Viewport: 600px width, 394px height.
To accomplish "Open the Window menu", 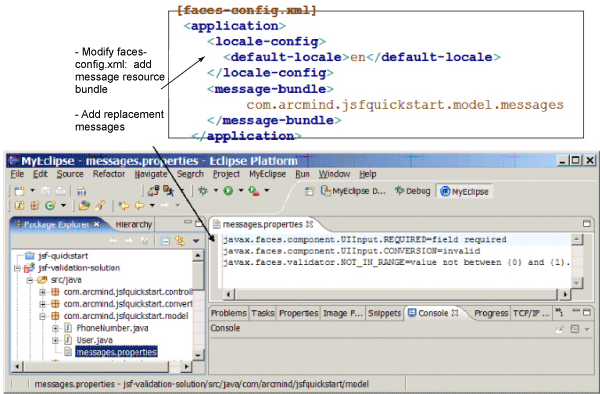I will (334, 174).
